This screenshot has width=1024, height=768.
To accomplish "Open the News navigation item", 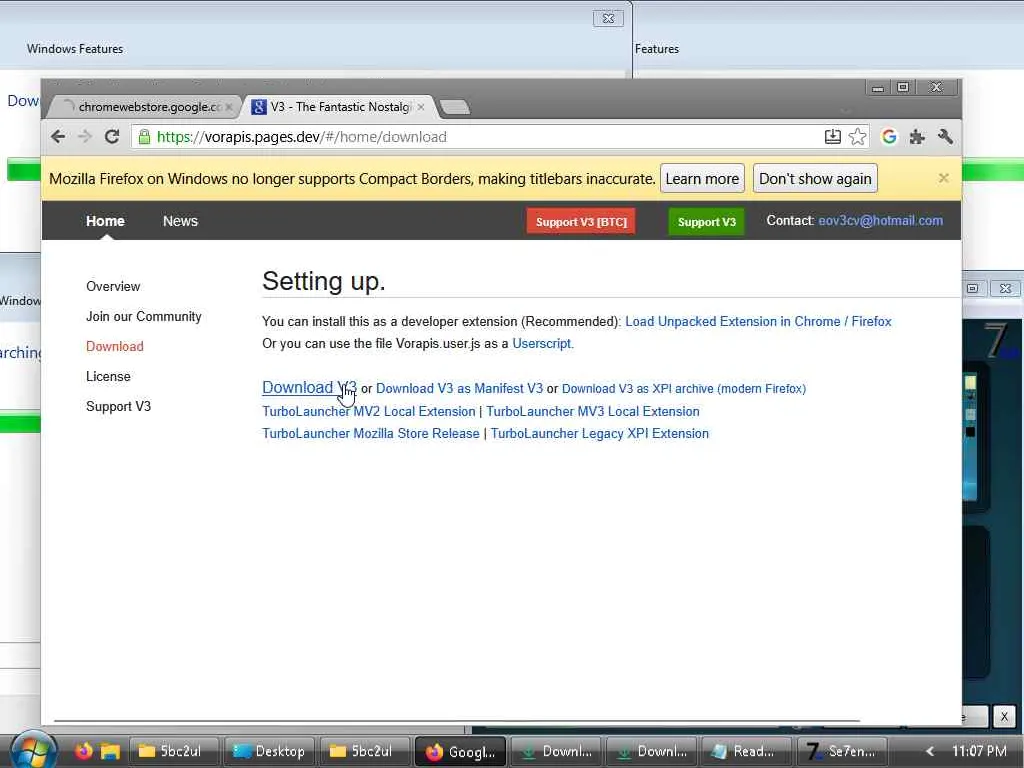I will coord(180,221).
